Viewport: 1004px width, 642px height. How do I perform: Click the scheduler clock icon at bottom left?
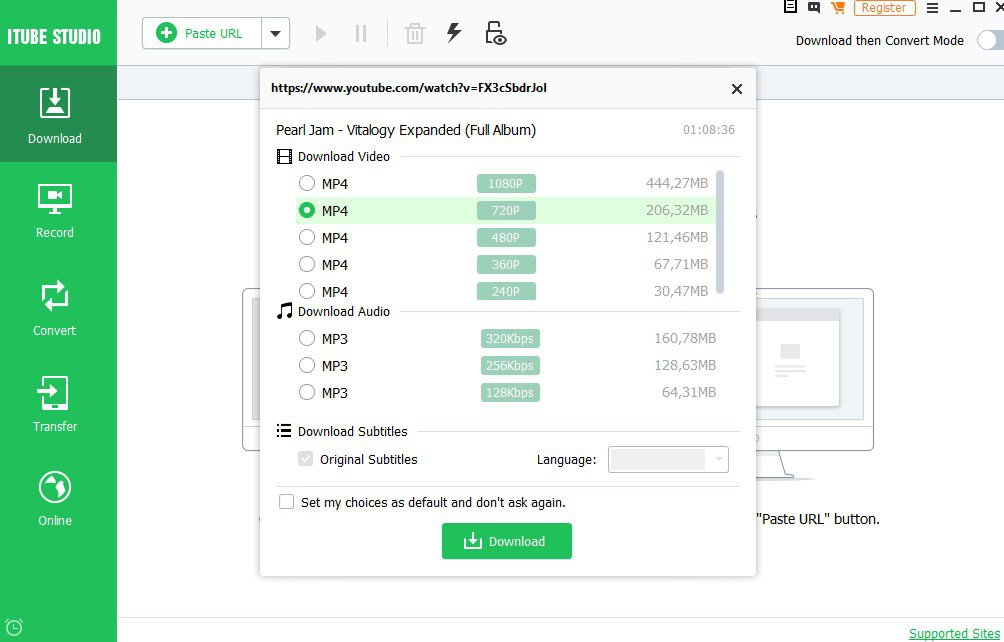tap(13, 629)
